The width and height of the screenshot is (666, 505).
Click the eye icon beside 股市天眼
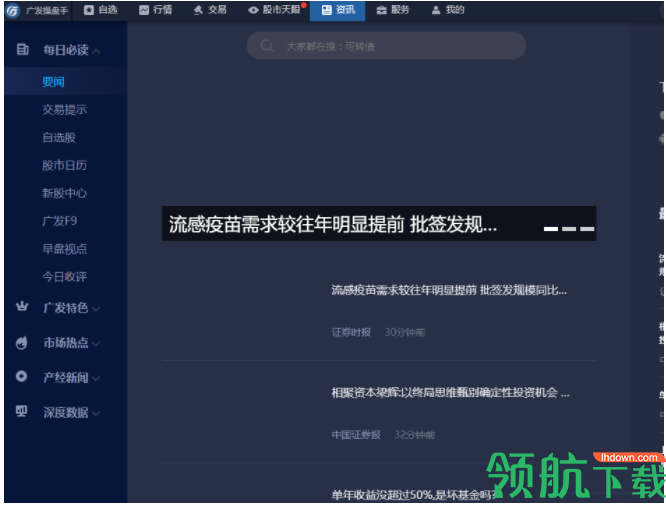pyautogui.click(x=253, y=10)
